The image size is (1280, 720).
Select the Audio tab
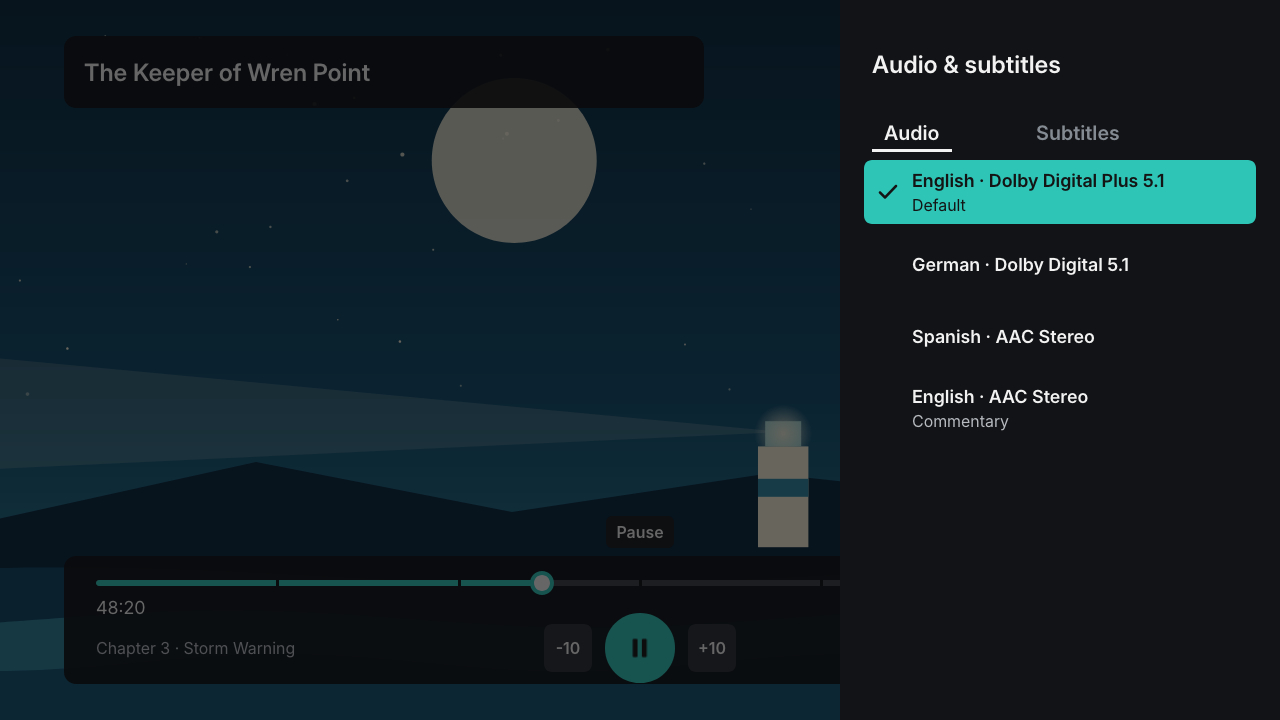point(912,133)
